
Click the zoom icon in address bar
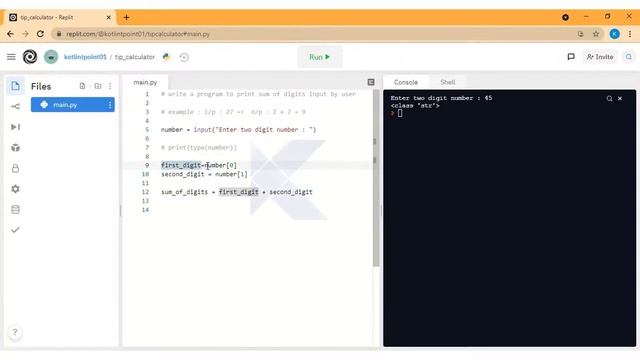tap(580, 34)
